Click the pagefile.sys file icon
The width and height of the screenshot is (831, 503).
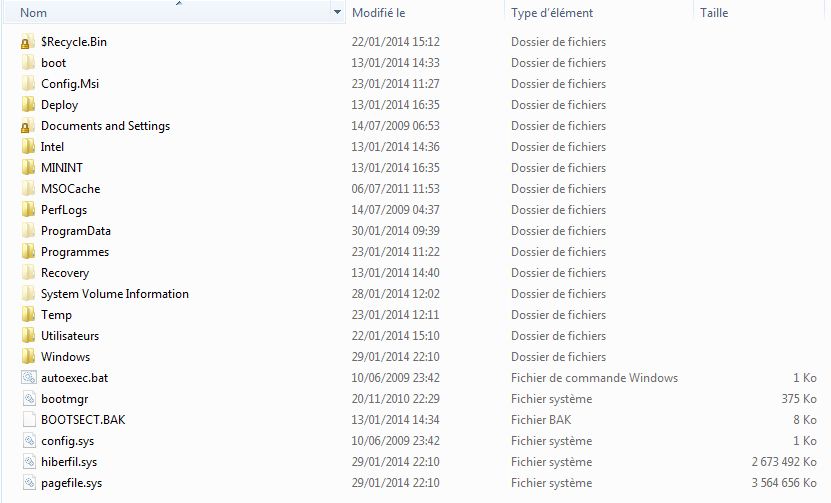point(29,483)
